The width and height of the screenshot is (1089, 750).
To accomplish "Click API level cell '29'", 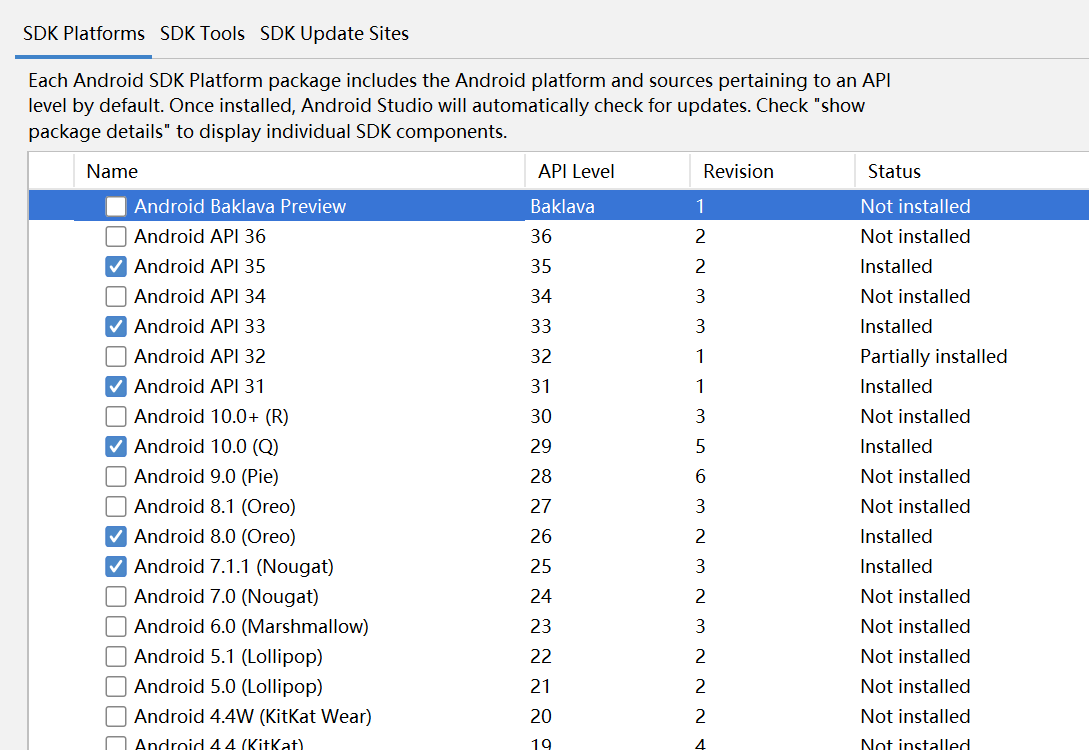I will coord(541,447).
